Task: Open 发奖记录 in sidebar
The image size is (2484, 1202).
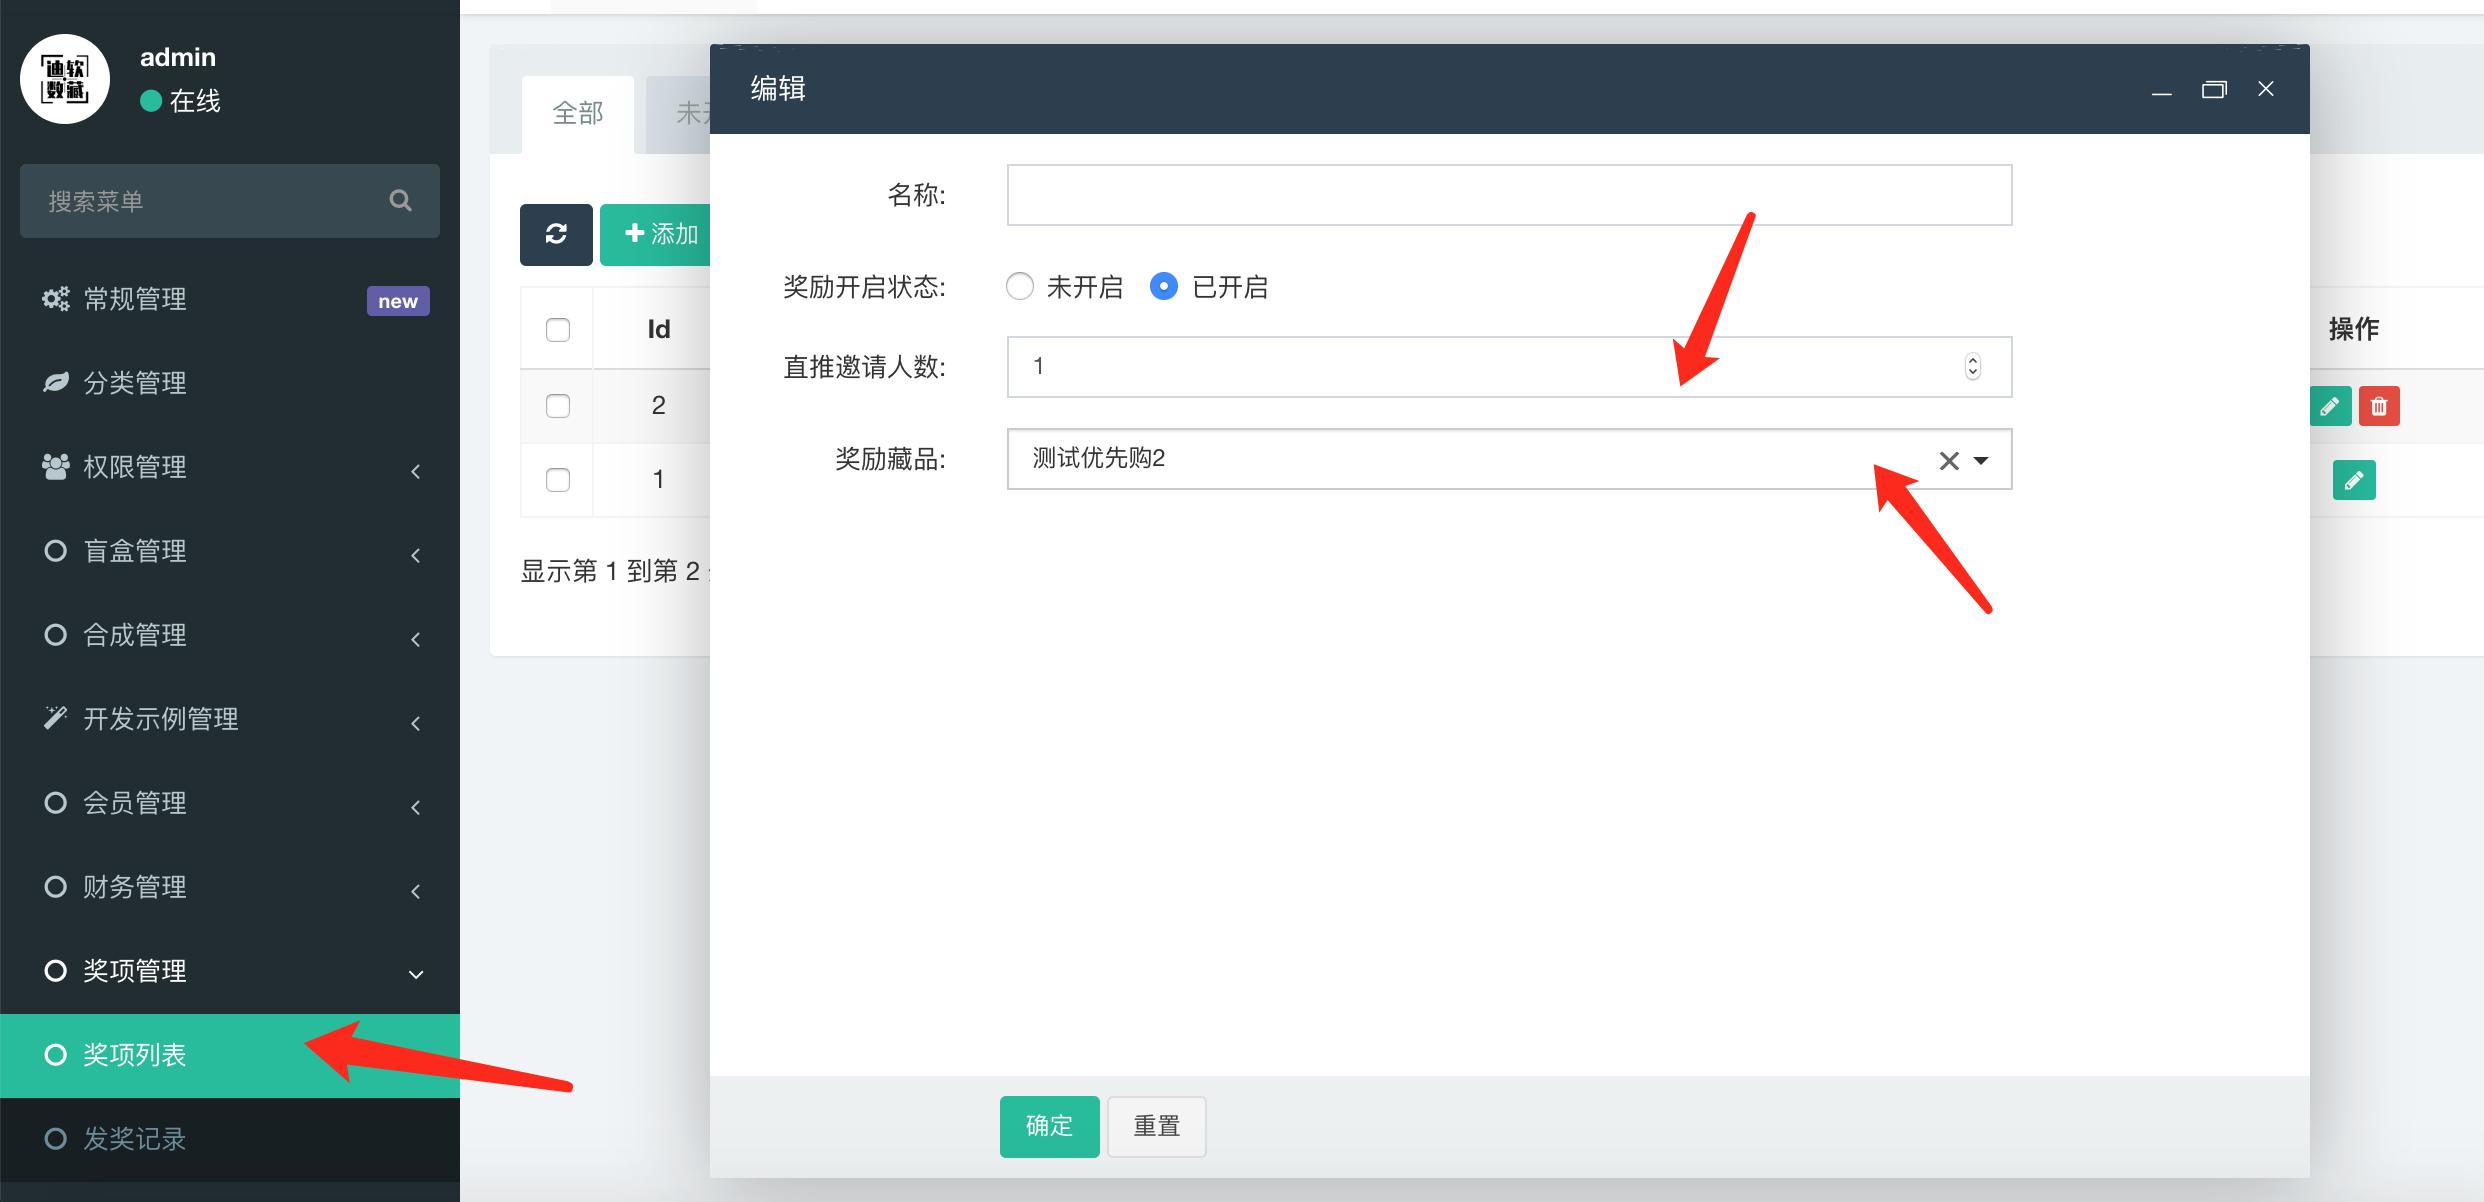Action: click(x=135, y=1139)
